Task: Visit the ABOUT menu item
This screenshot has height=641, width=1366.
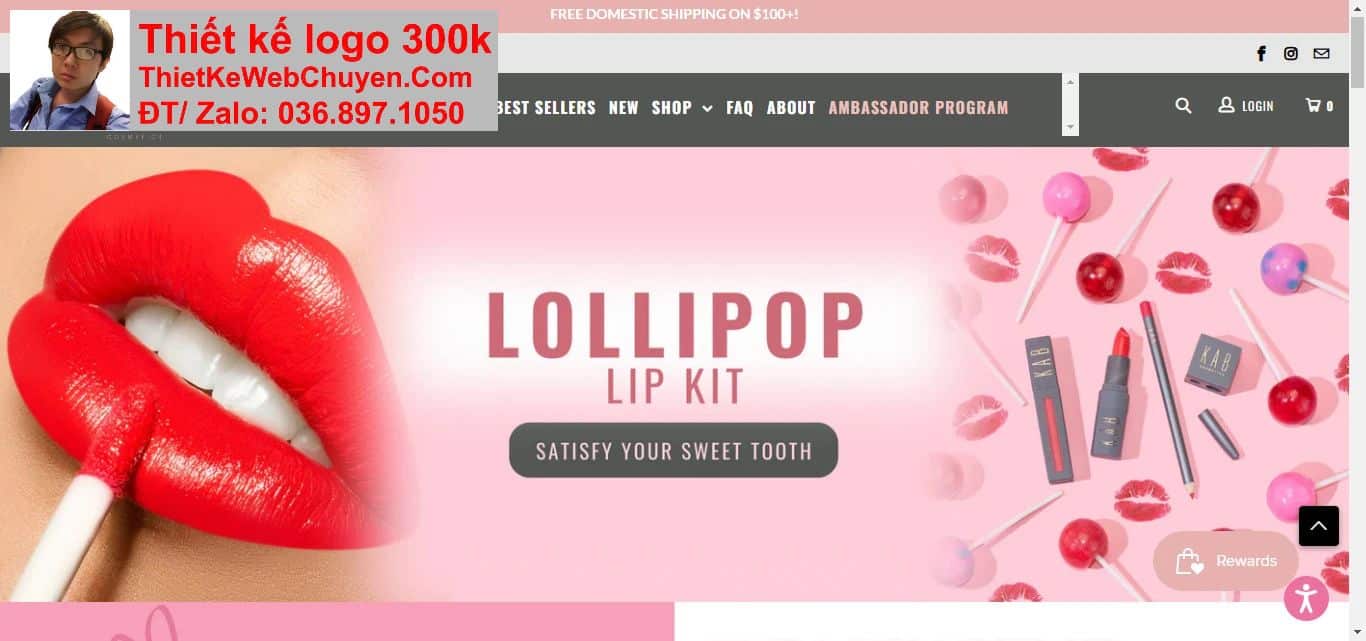Action: pyautogui.click(x=791, y=107)
